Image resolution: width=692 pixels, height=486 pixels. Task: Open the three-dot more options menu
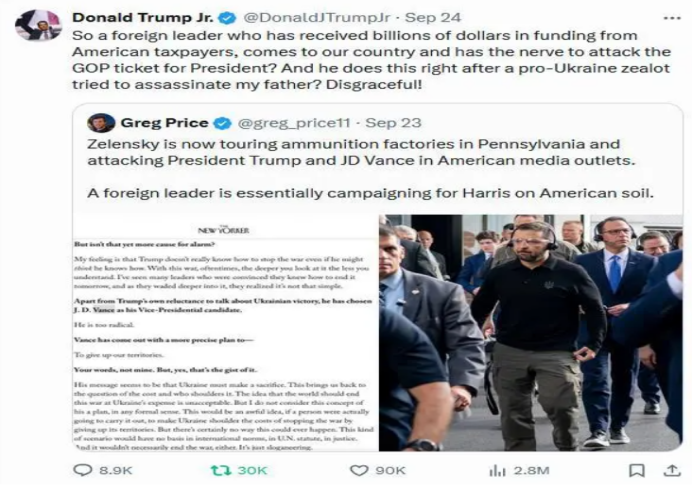point(672,18)
